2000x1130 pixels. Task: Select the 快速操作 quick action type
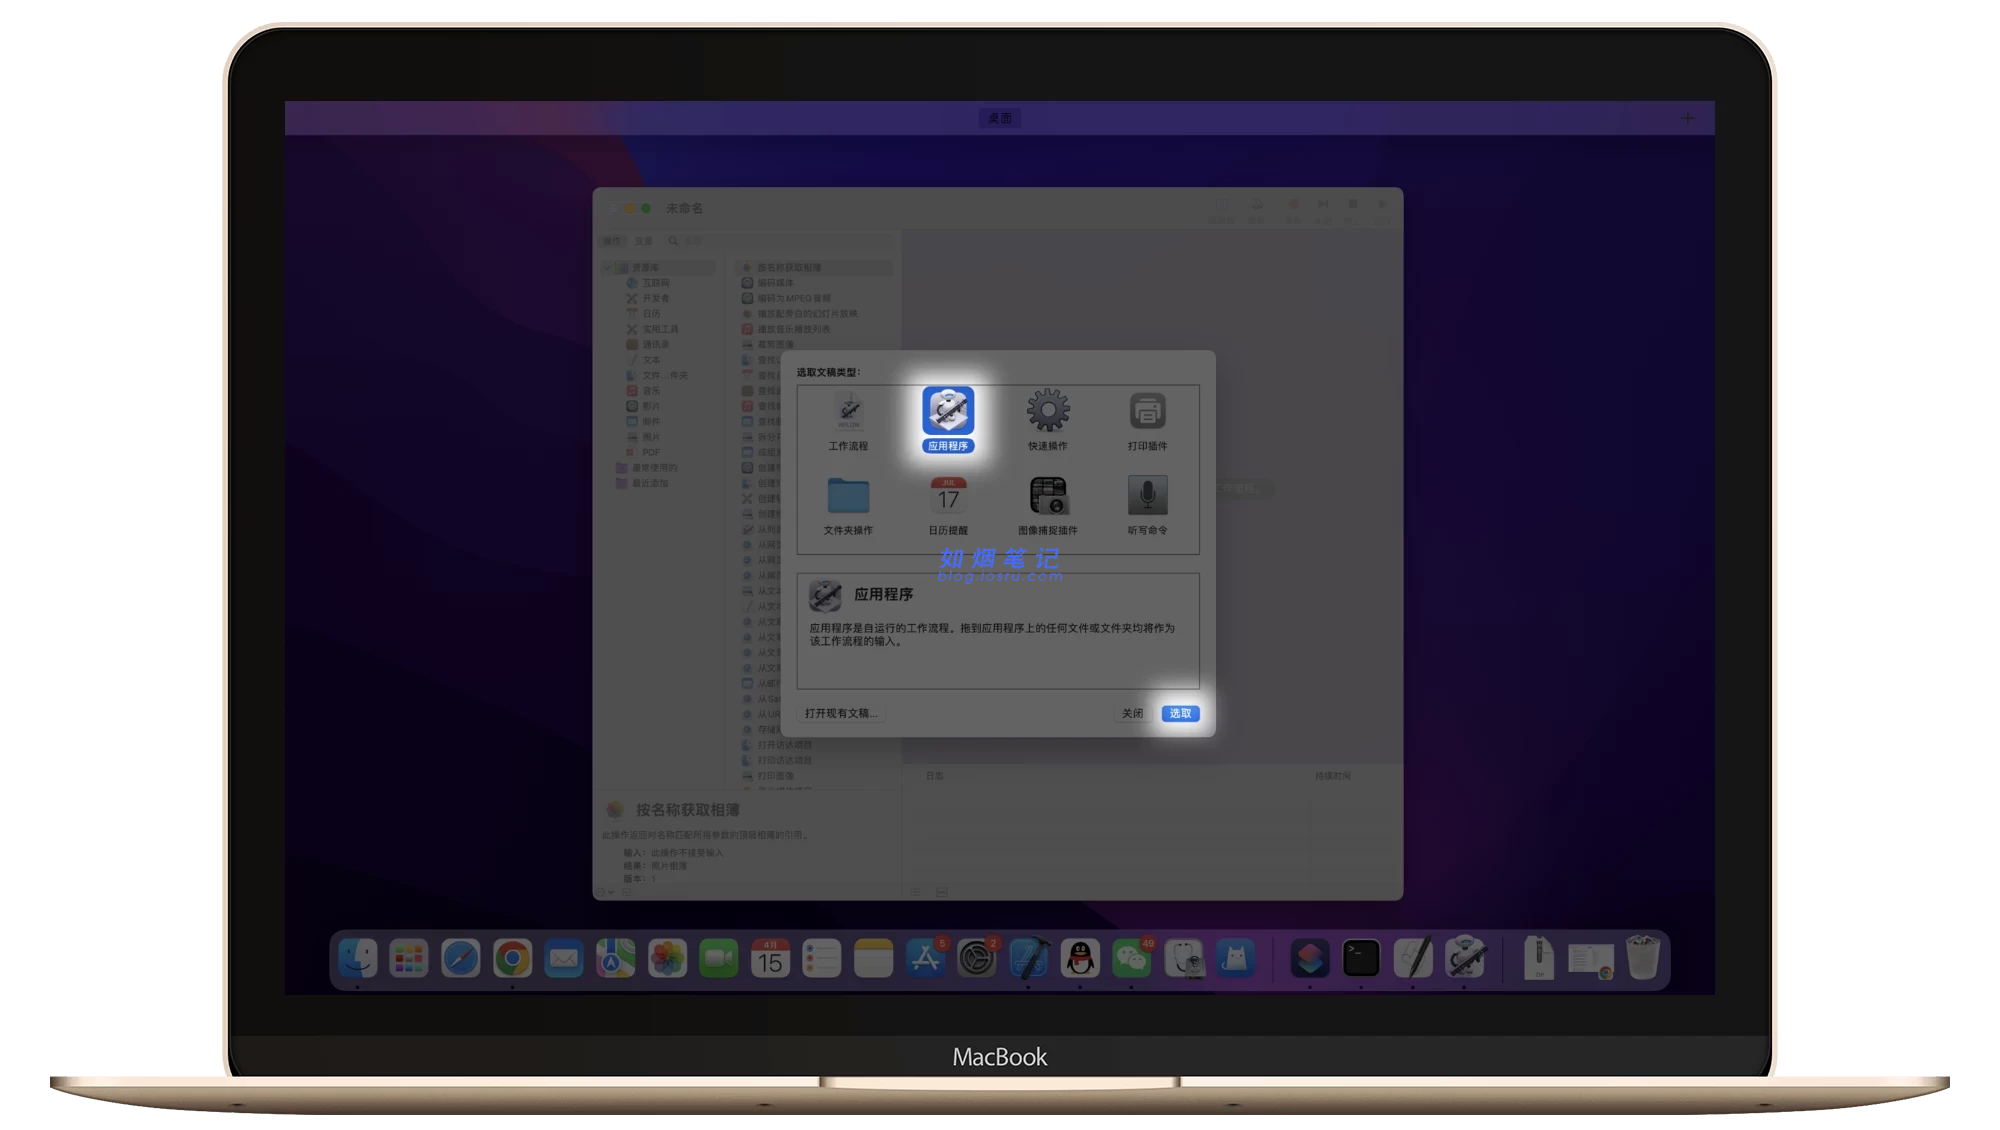click(1048, 420)
